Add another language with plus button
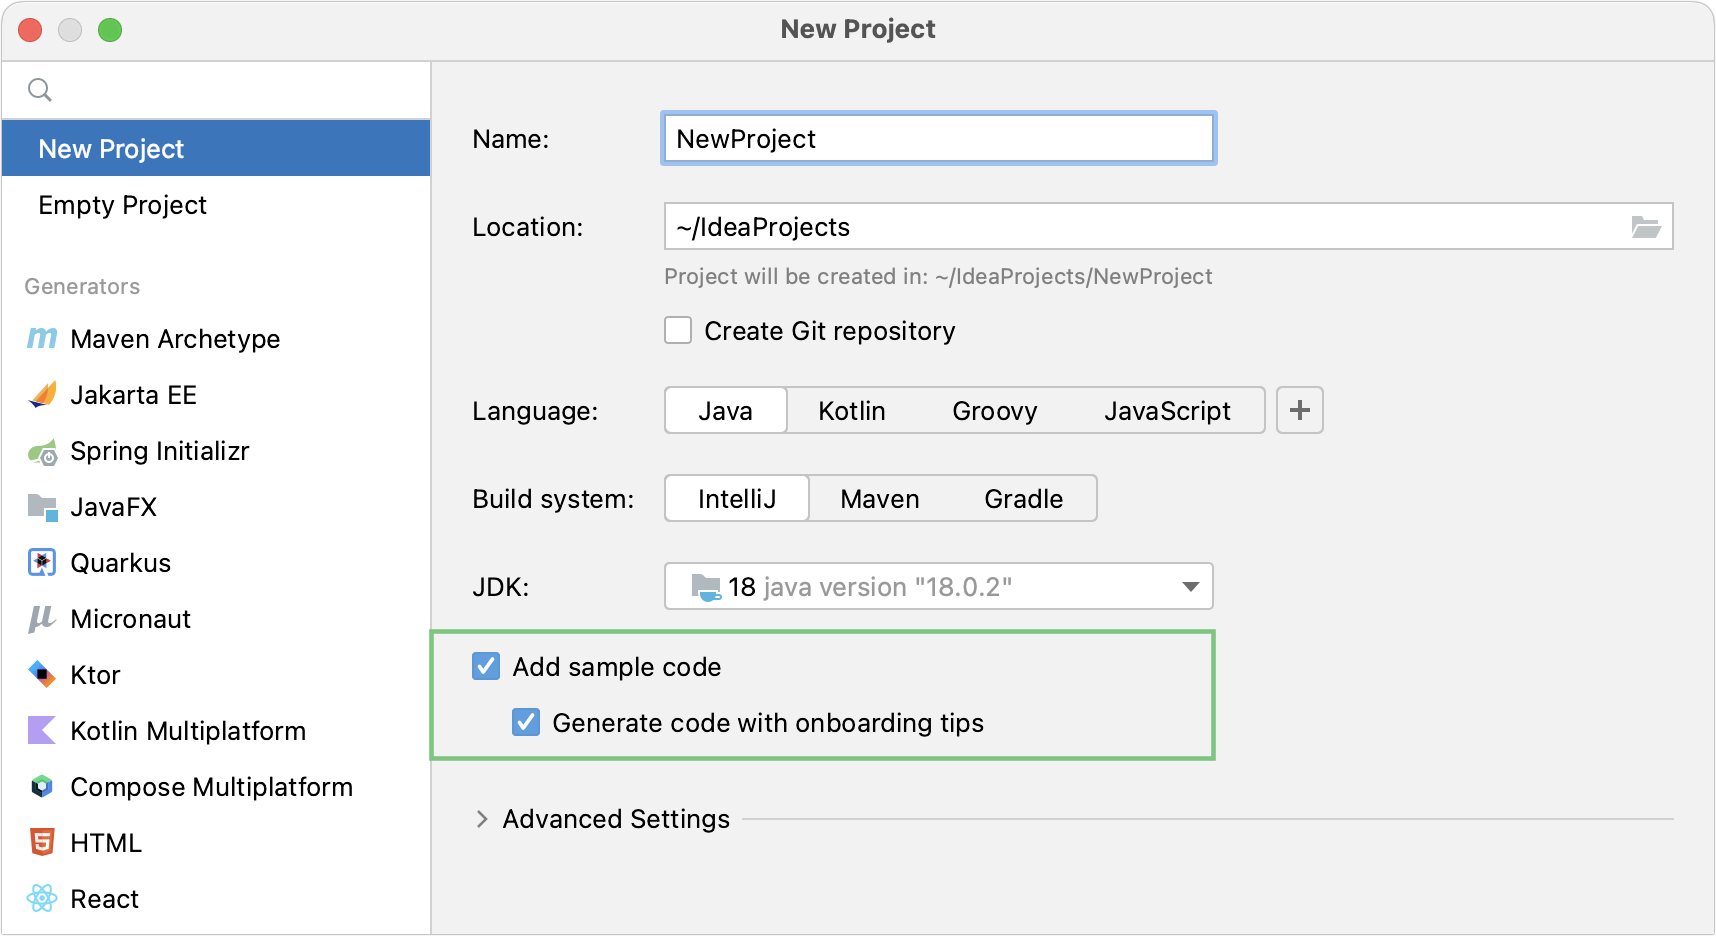The width and height of the screenshot is (1716, 936). (1300, 410)
